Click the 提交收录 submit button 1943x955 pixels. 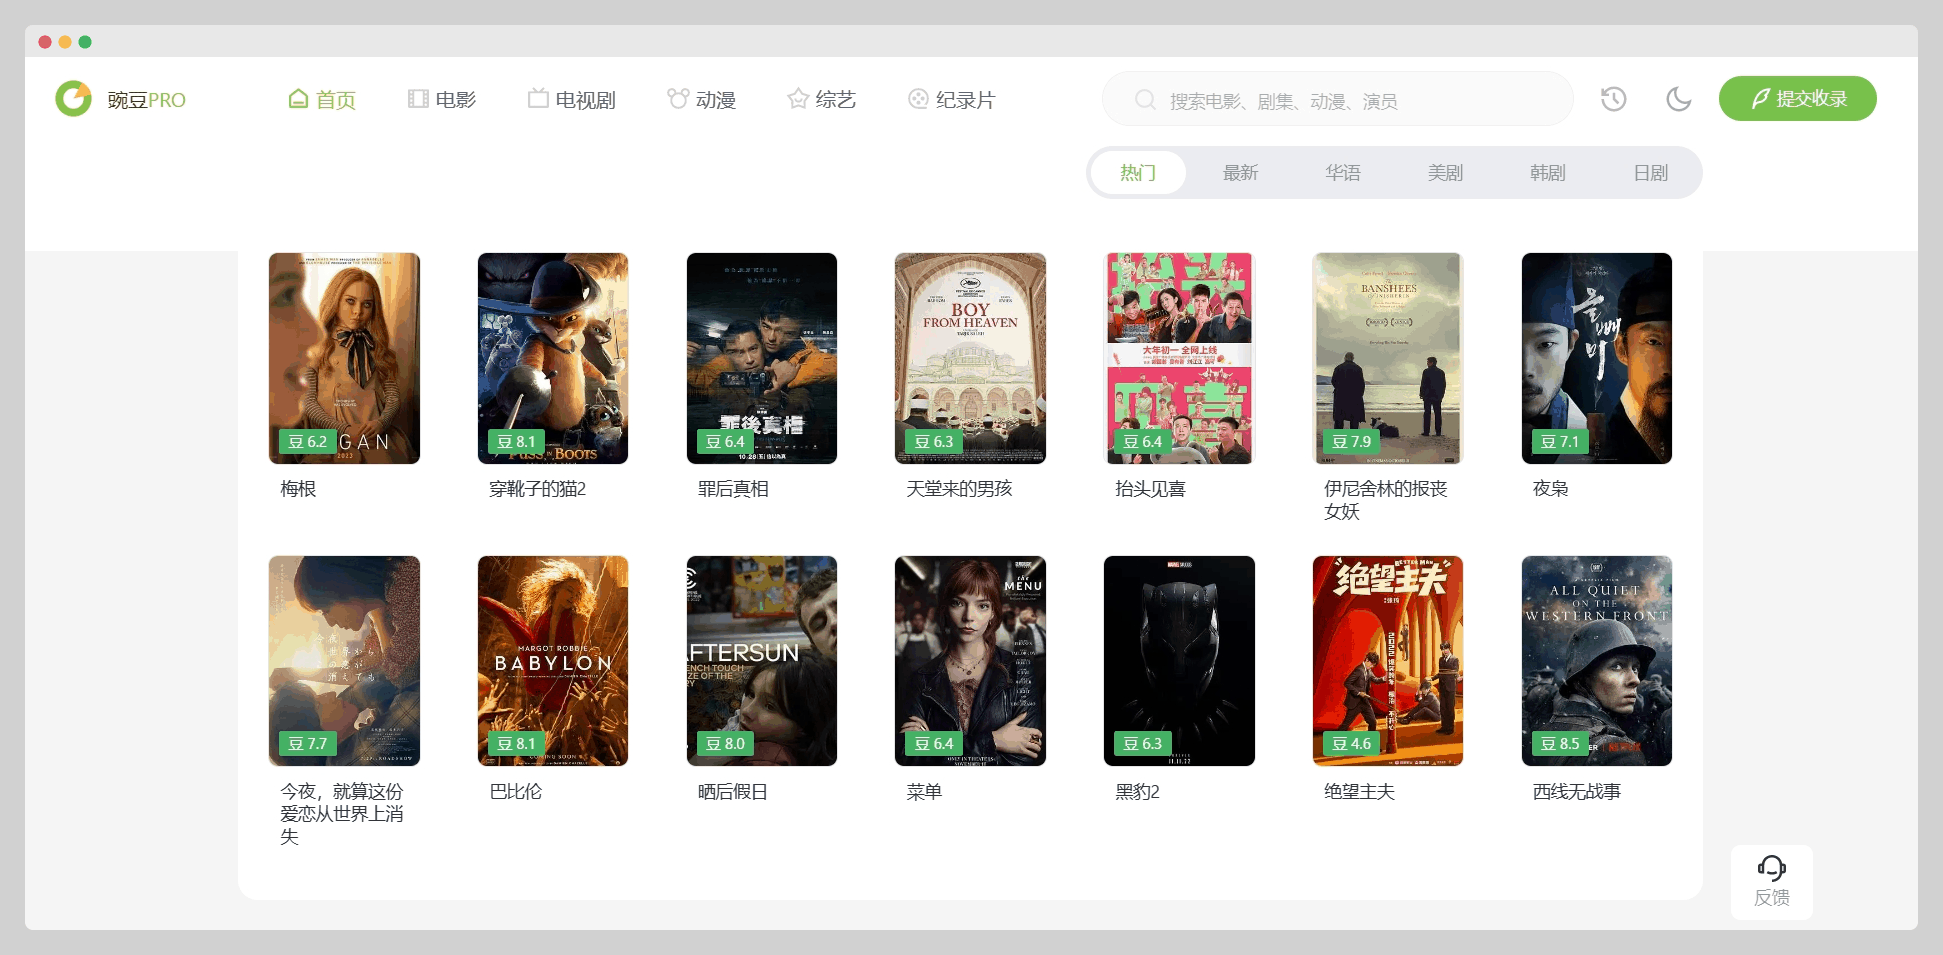click(x=1797, y=98)
